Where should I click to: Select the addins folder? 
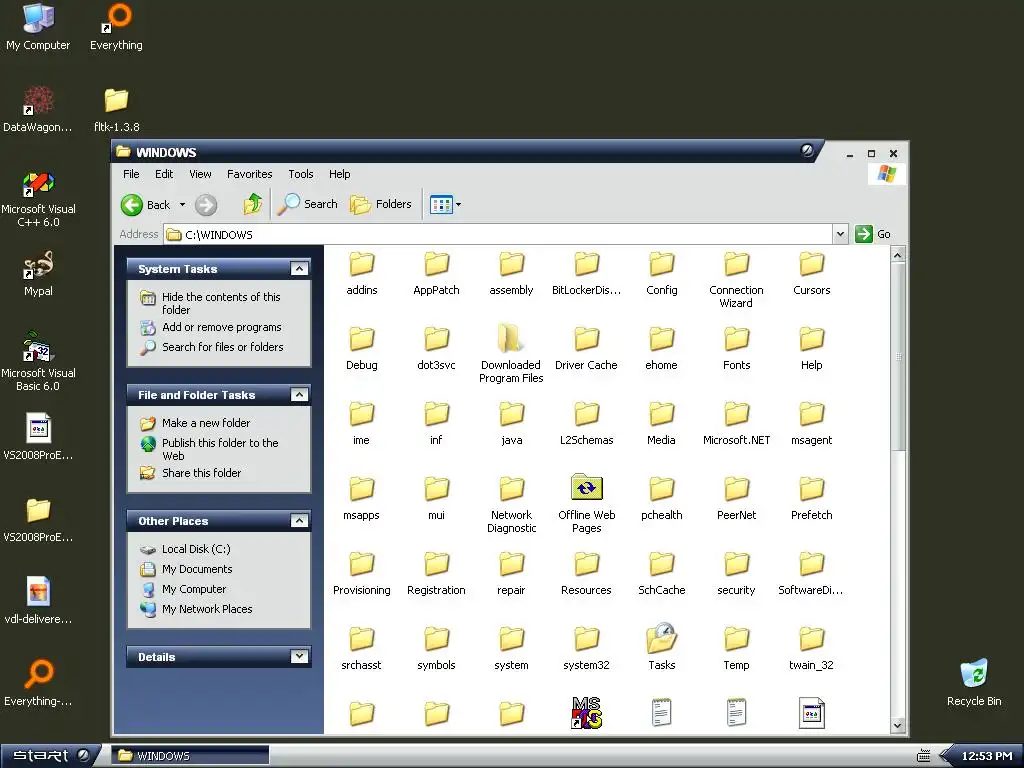(x=361, y=274)
